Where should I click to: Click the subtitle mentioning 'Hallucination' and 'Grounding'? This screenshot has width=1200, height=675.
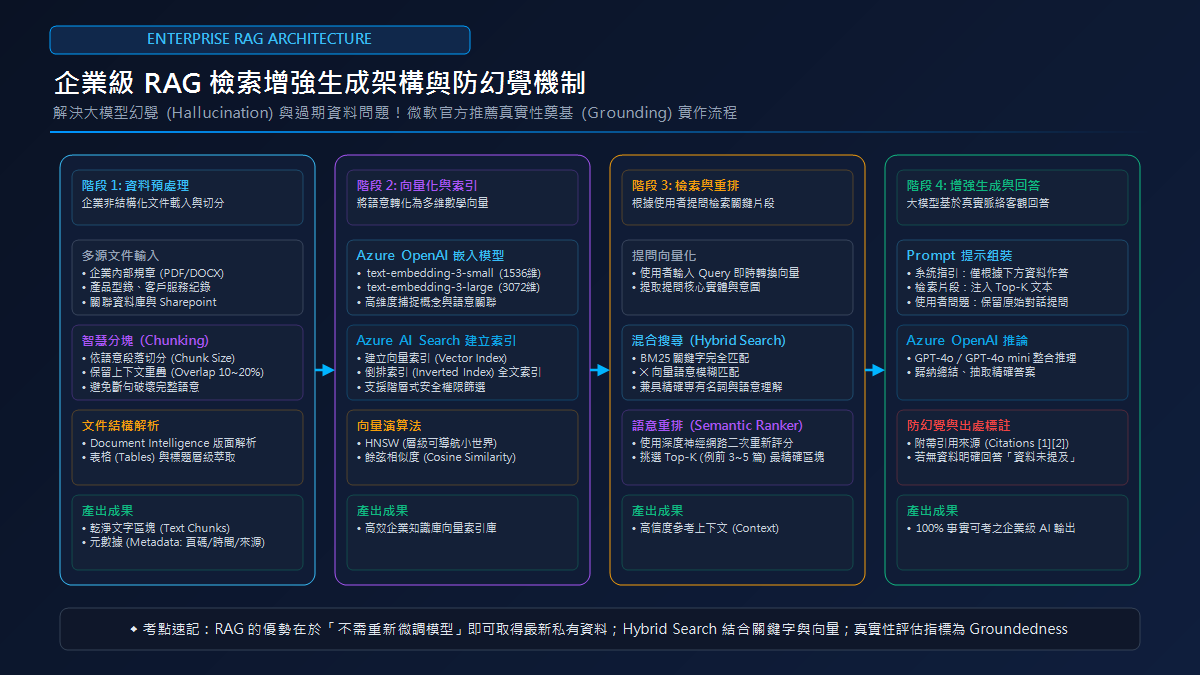[x=395, y=113]
